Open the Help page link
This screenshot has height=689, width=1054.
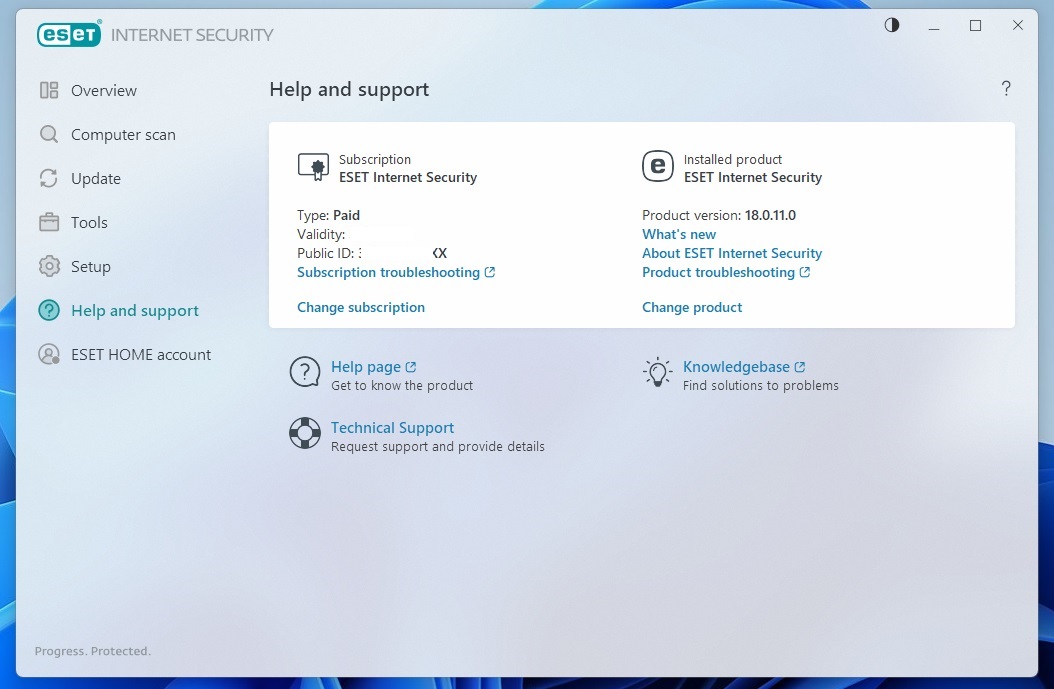point(366,367)
